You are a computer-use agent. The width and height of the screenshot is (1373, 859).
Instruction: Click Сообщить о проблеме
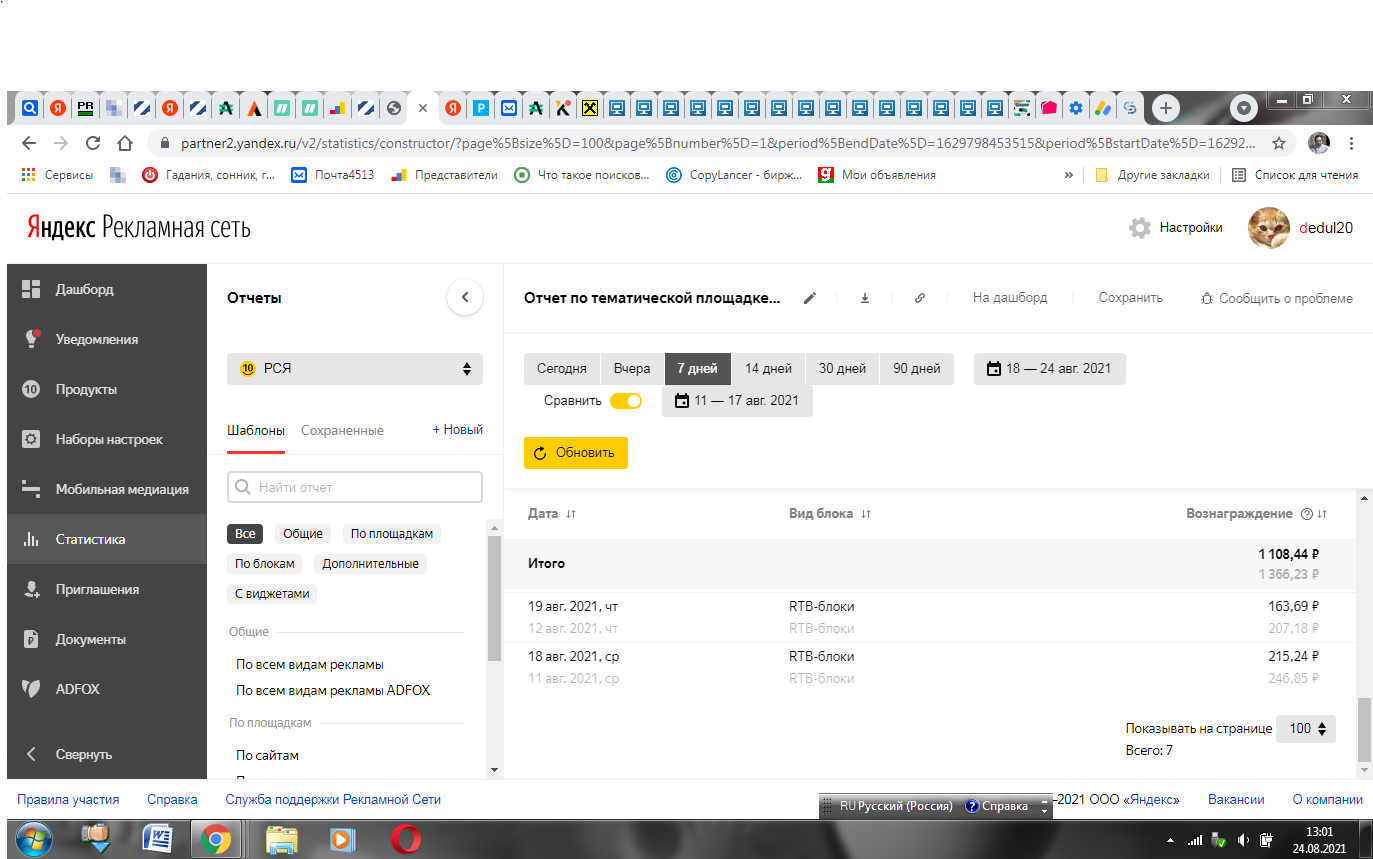[1277, 298]
